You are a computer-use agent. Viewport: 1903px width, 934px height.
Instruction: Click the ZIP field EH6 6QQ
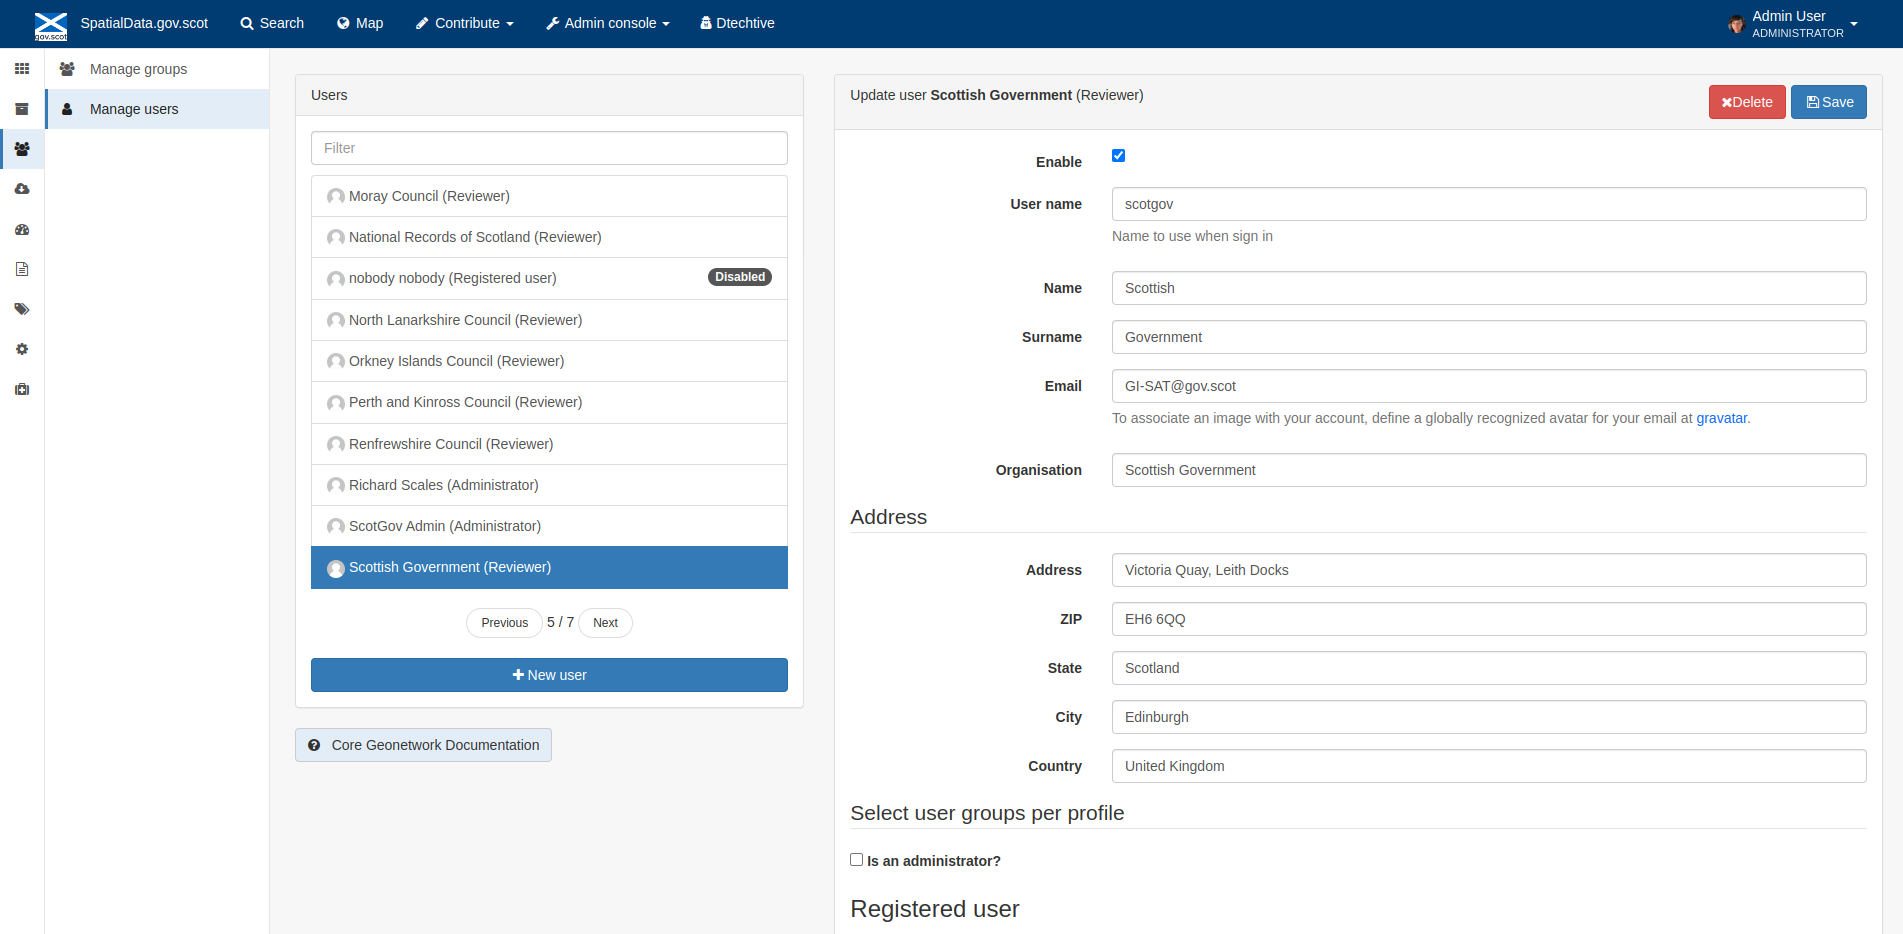click(x=1489, y=619)
